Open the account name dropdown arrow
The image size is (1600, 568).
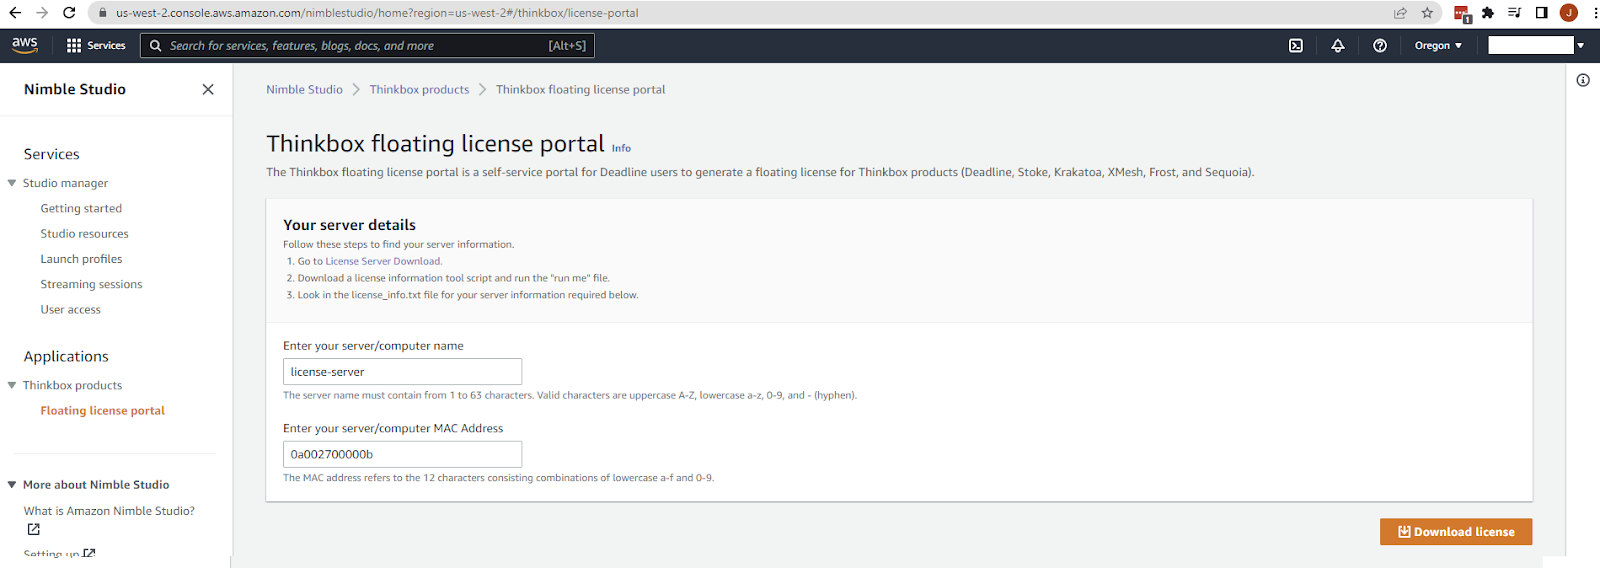1581,46
